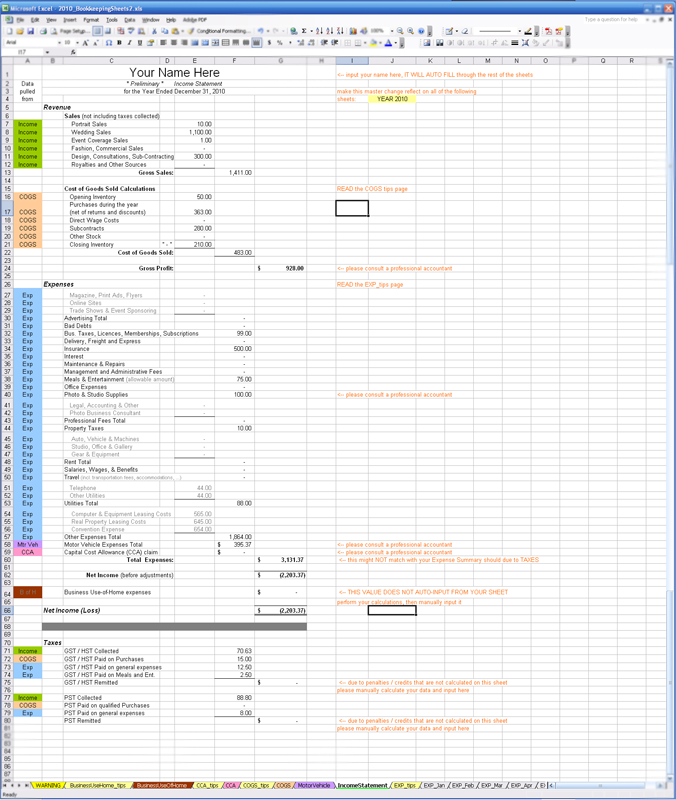This screenshot has width=676, height=800.
Task: Switch to the EXP_Jan sheet tab
Action: [434, 785]
